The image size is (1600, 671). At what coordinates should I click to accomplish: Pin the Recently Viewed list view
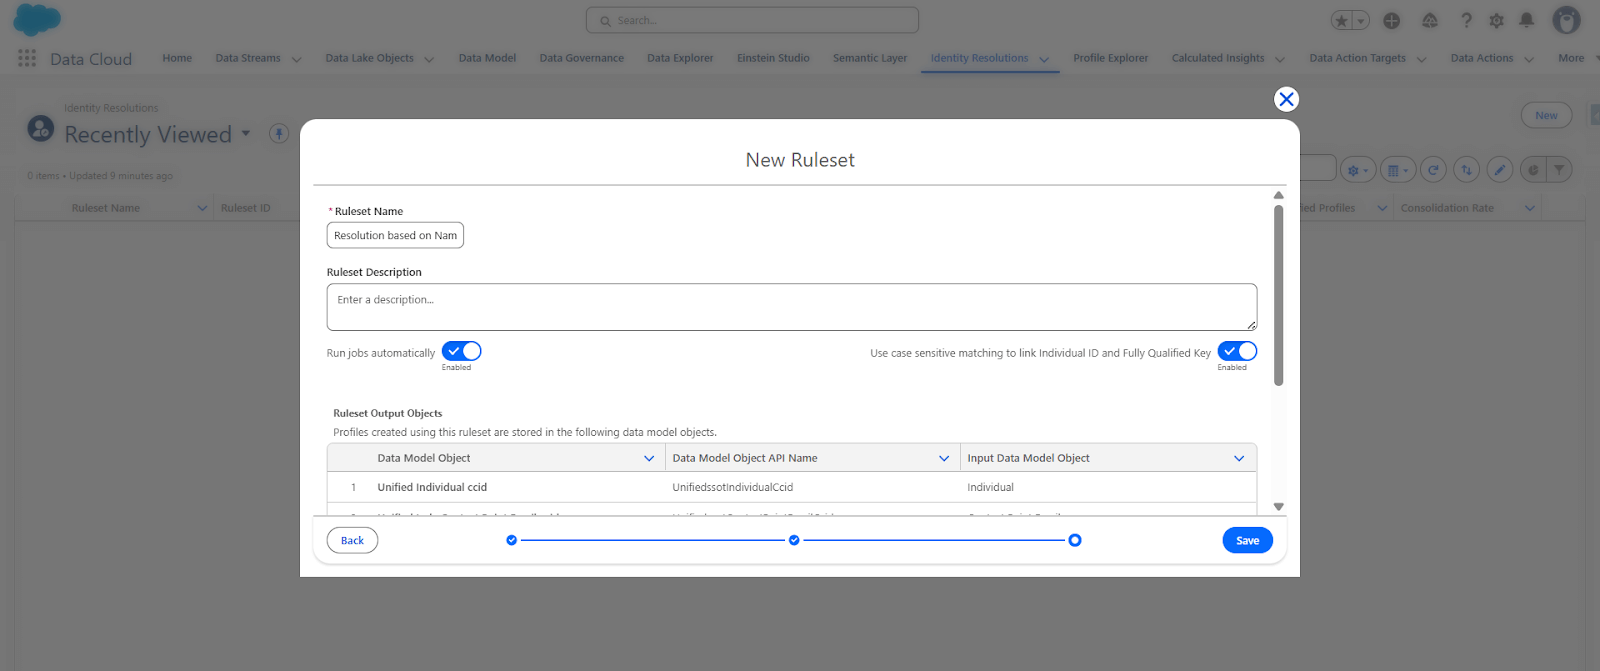pos(279,134)
